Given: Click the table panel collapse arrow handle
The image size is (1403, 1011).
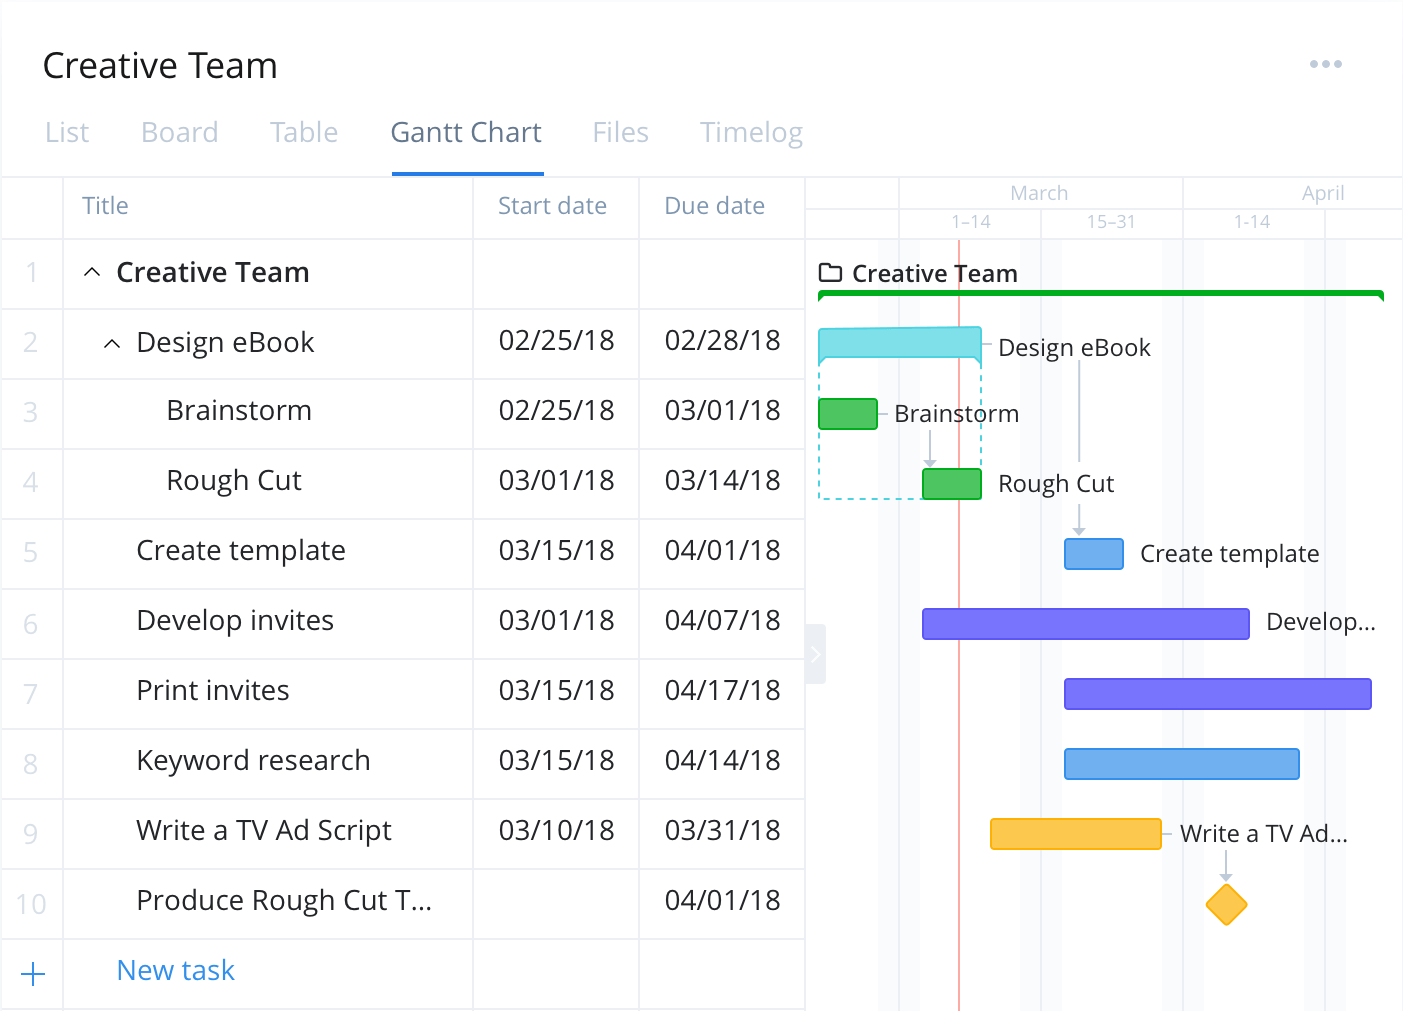Looking at the screenshot, I should 816,654.
